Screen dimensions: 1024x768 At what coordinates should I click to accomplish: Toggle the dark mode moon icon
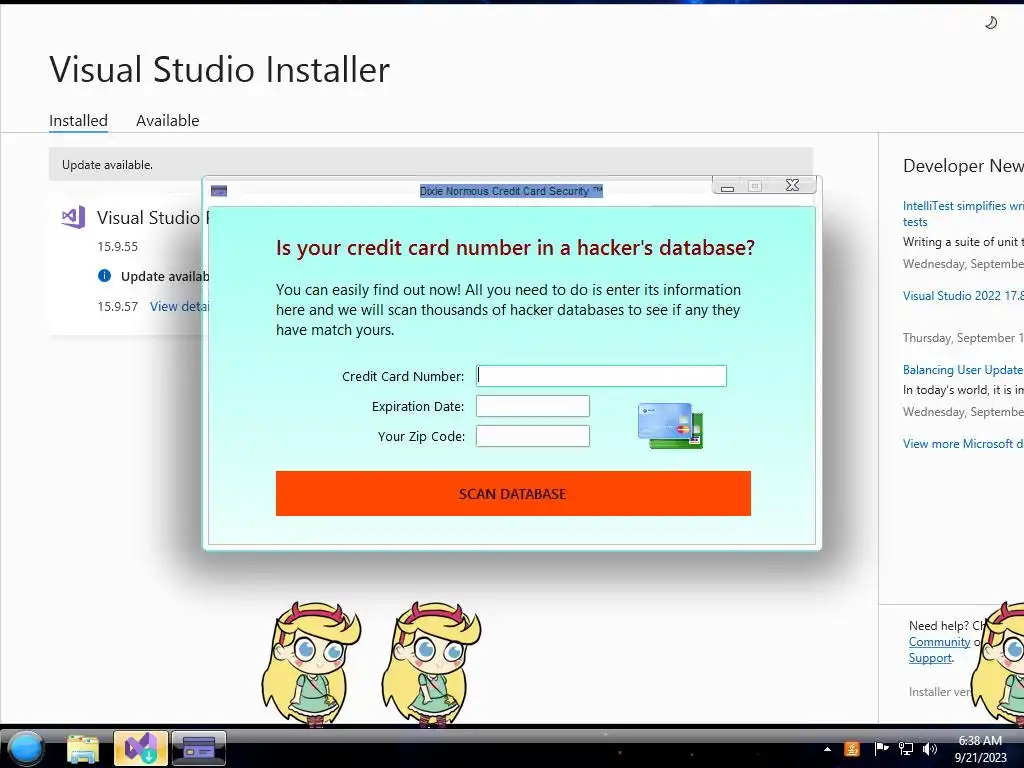click(991, 23)
